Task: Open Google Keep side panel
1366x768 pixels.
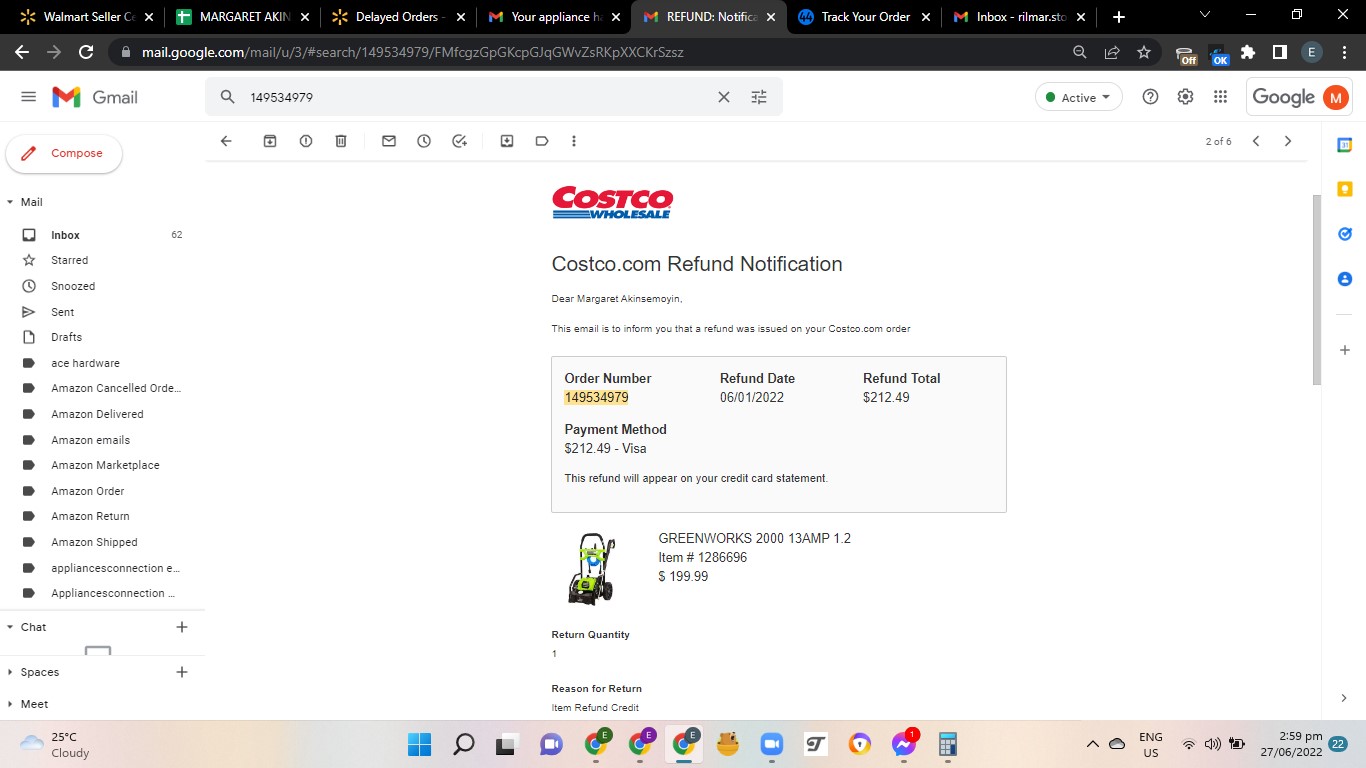Action: click(x=1345, y=189)
